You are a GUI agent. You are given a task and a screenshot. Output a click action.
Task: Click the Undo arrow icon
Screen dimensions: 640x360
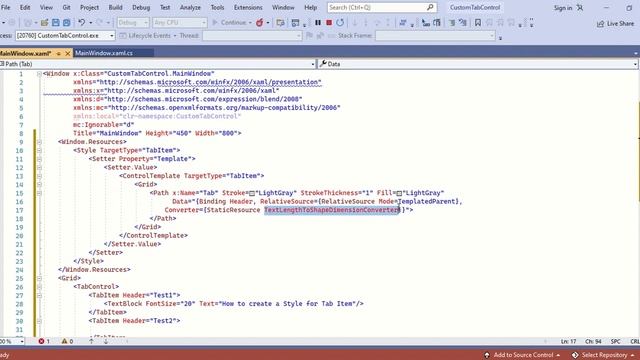(x=82, y=23)
